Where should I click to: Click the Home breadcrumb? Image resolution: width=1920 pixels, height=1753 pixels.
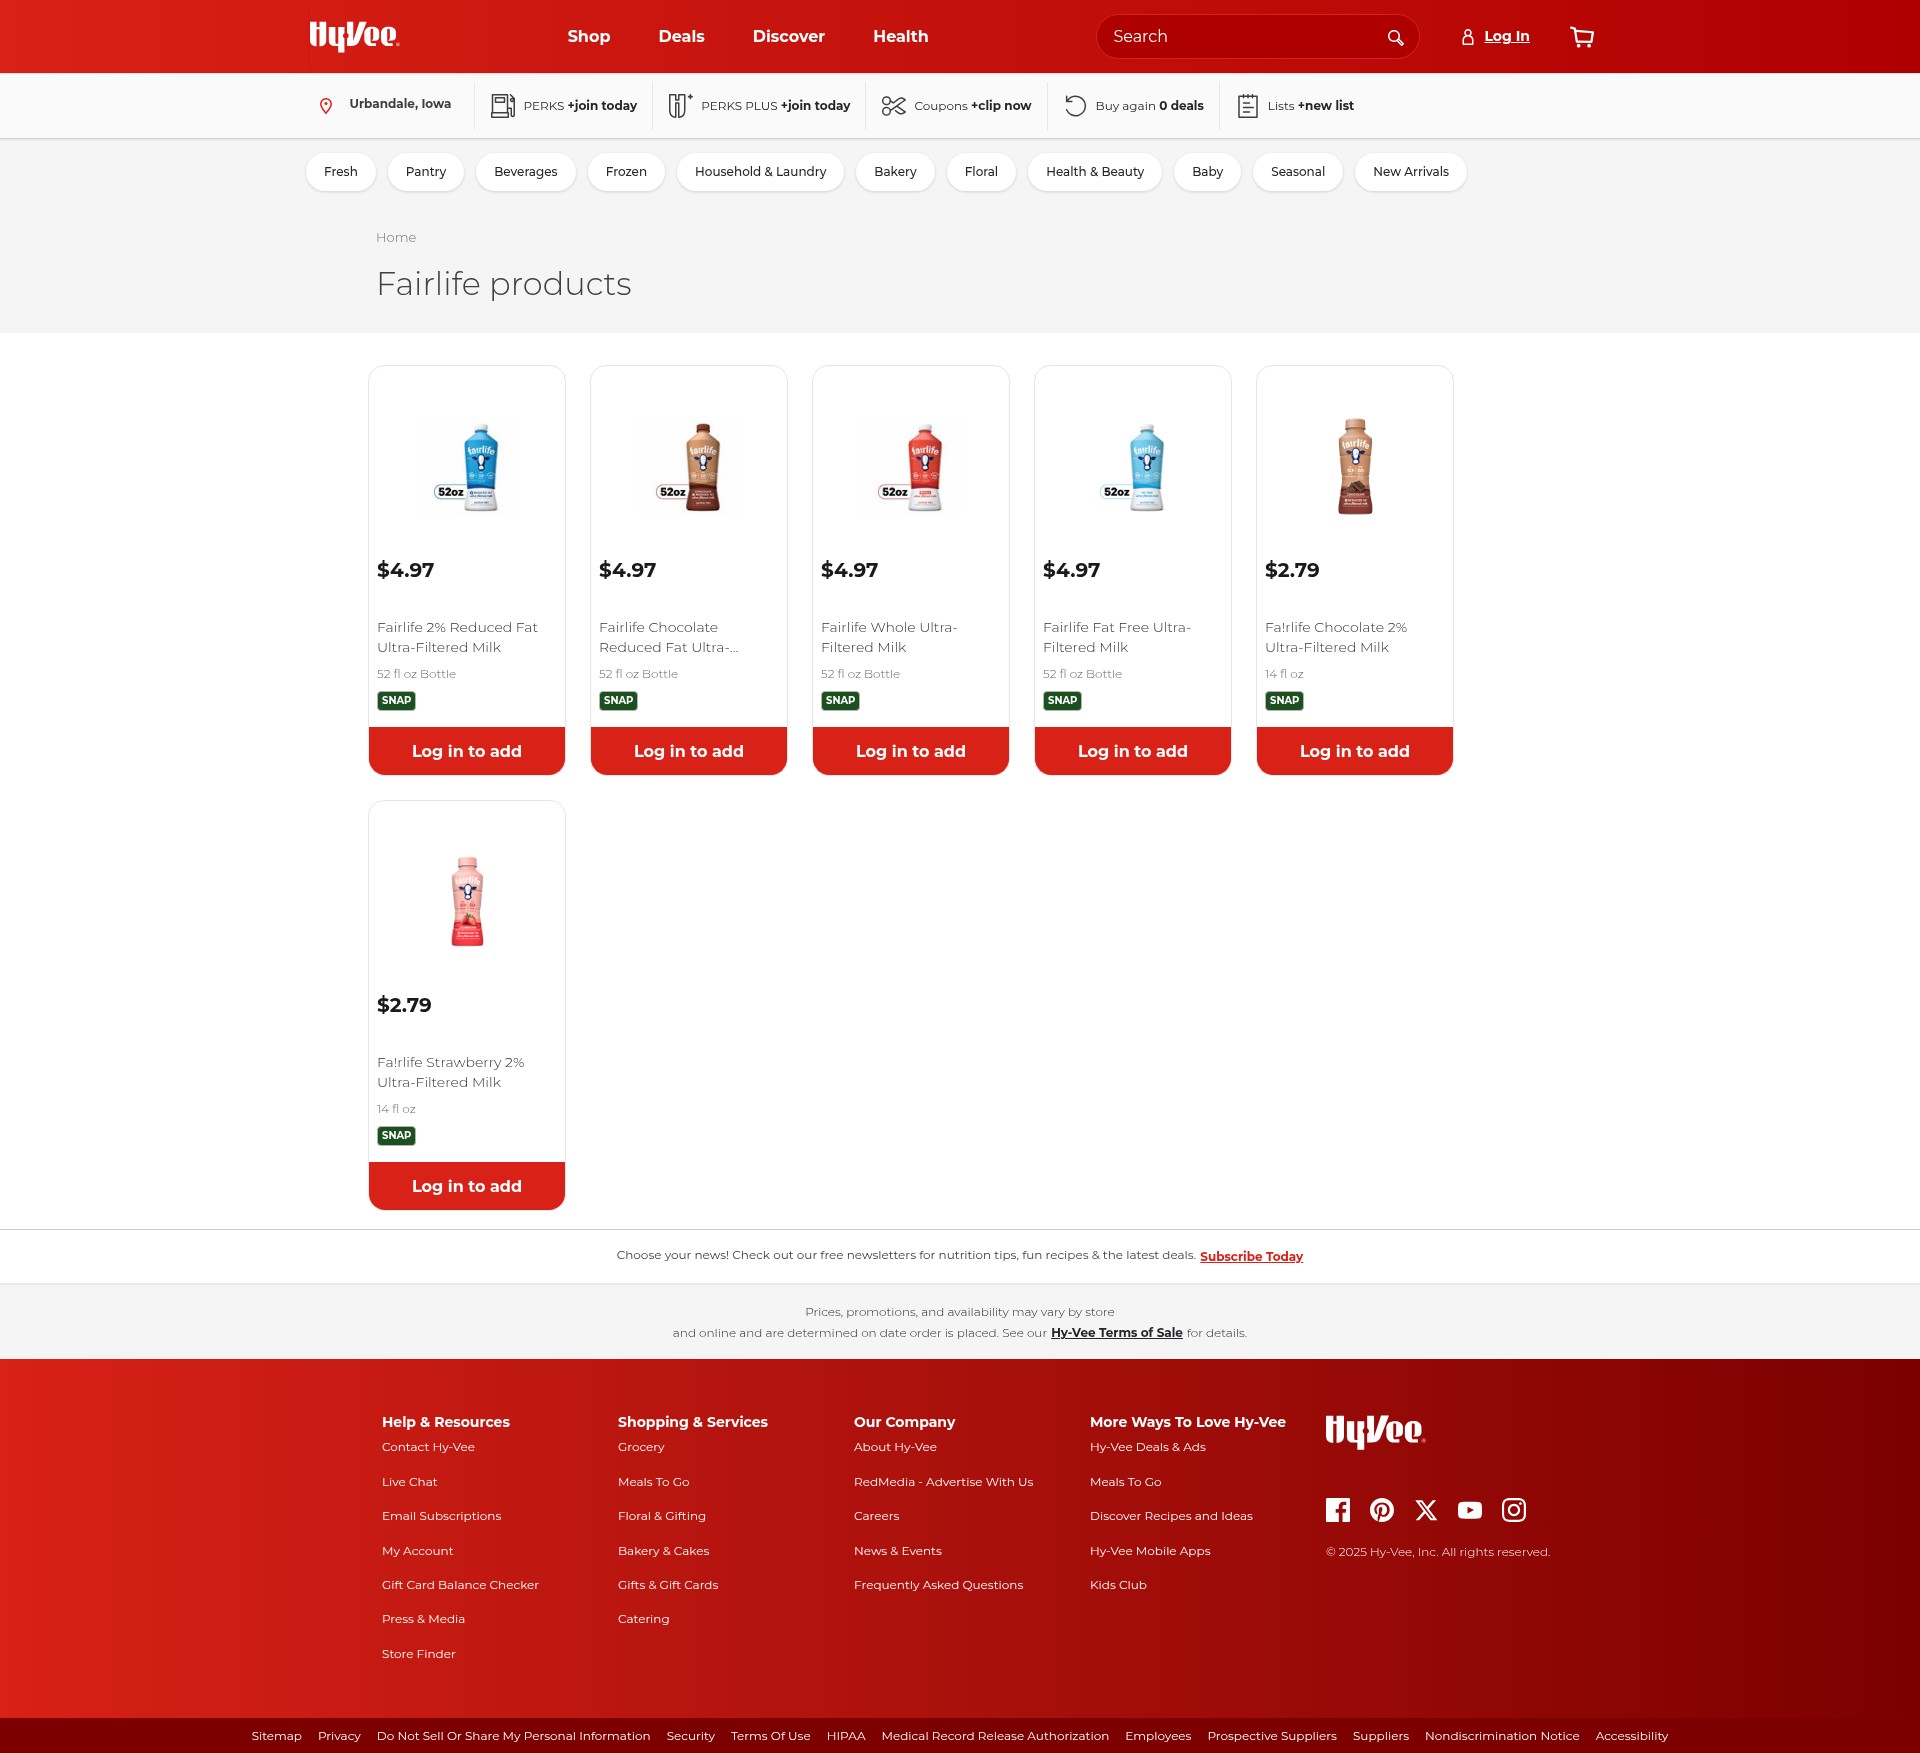click(x=396, y=238)
